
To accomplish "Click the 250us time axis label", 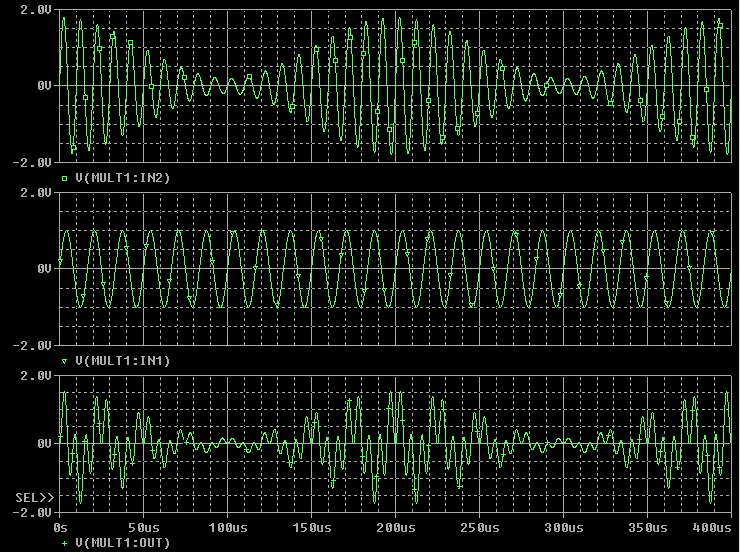I will [x=479, y=527].
